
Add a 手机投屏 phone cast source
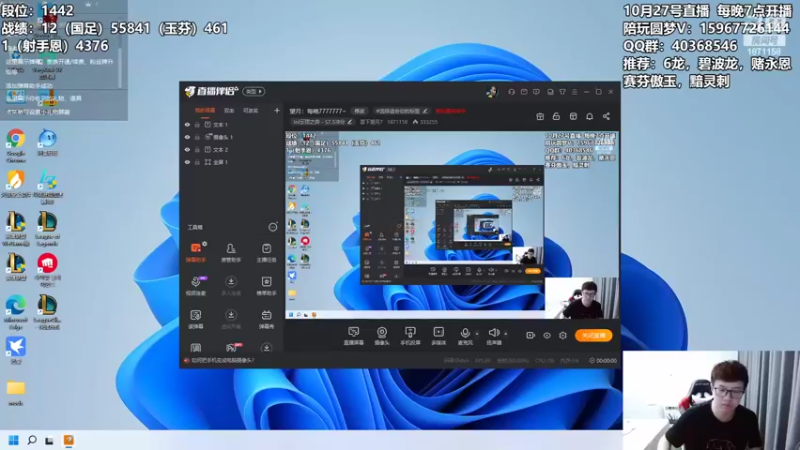[x=410, y=336]
